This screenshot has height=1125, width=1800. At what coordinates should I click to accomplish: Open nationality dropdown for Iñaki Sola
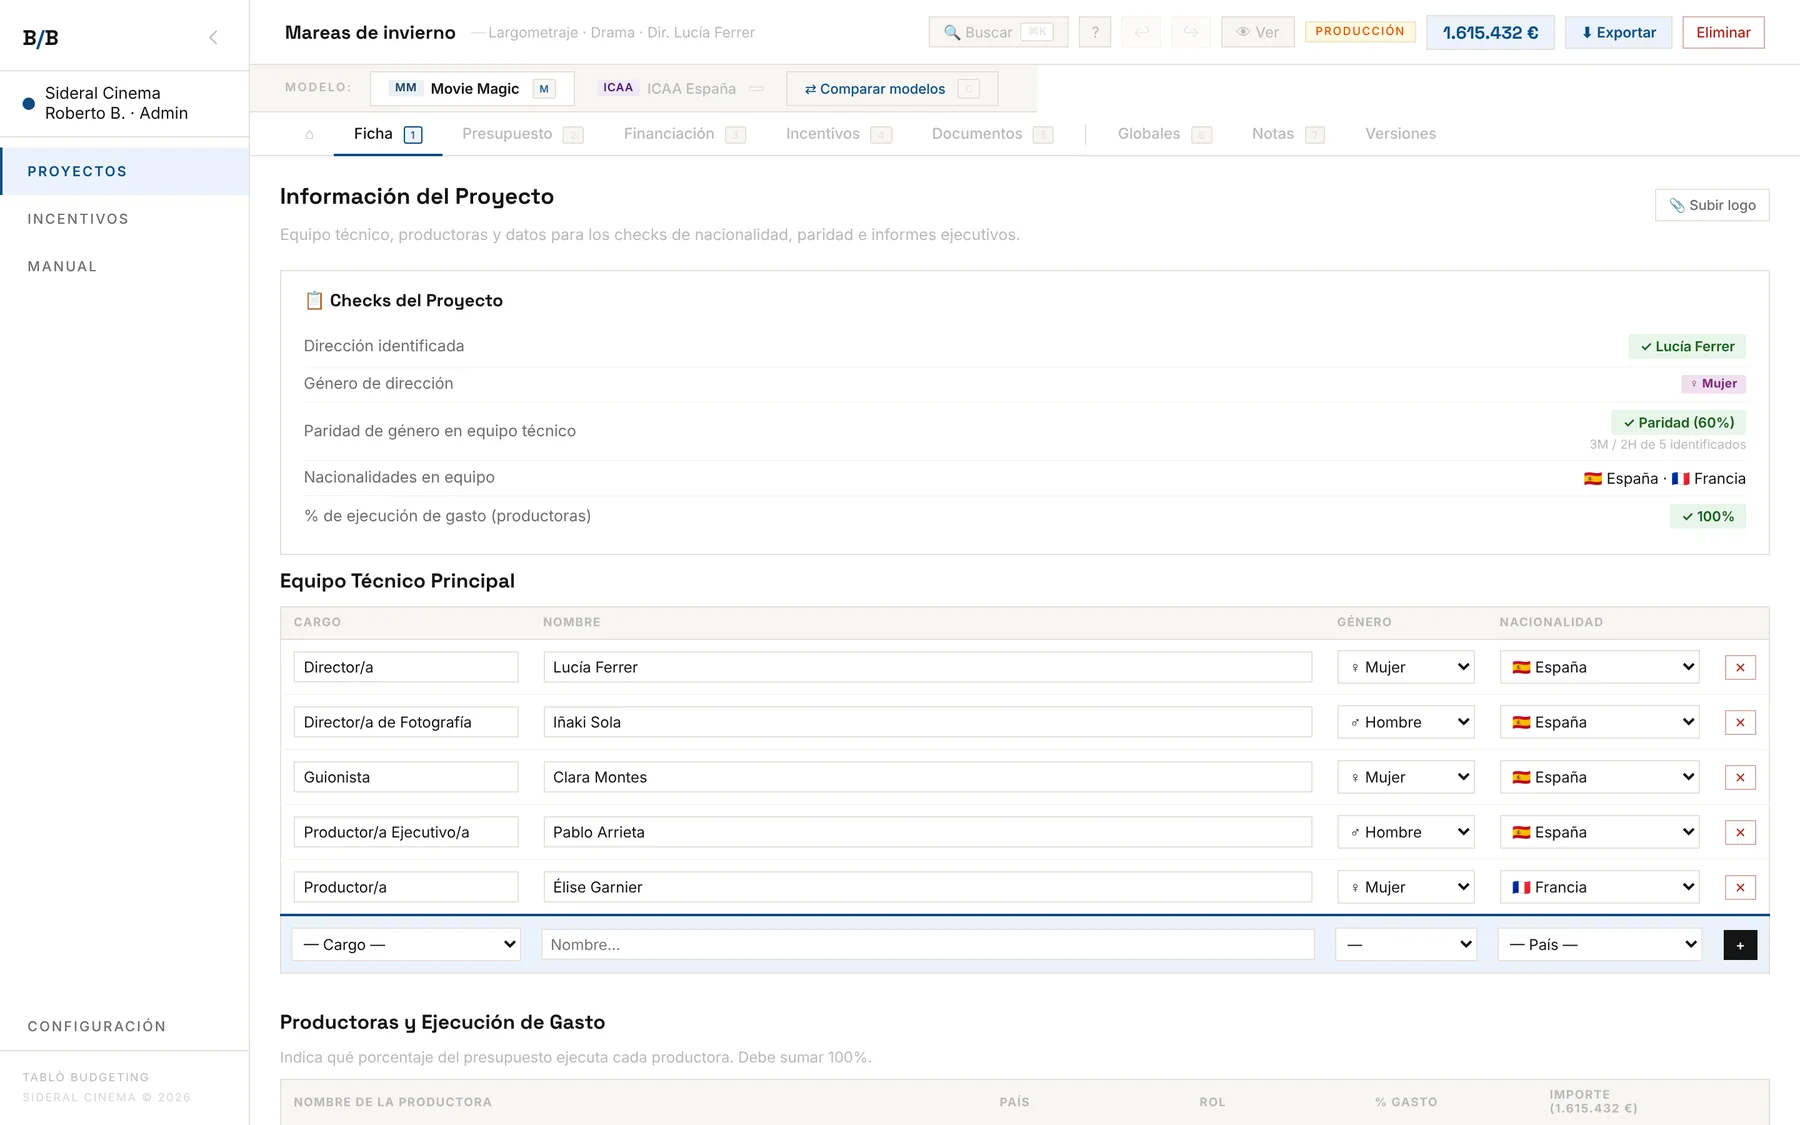(x=1600, y=722)
